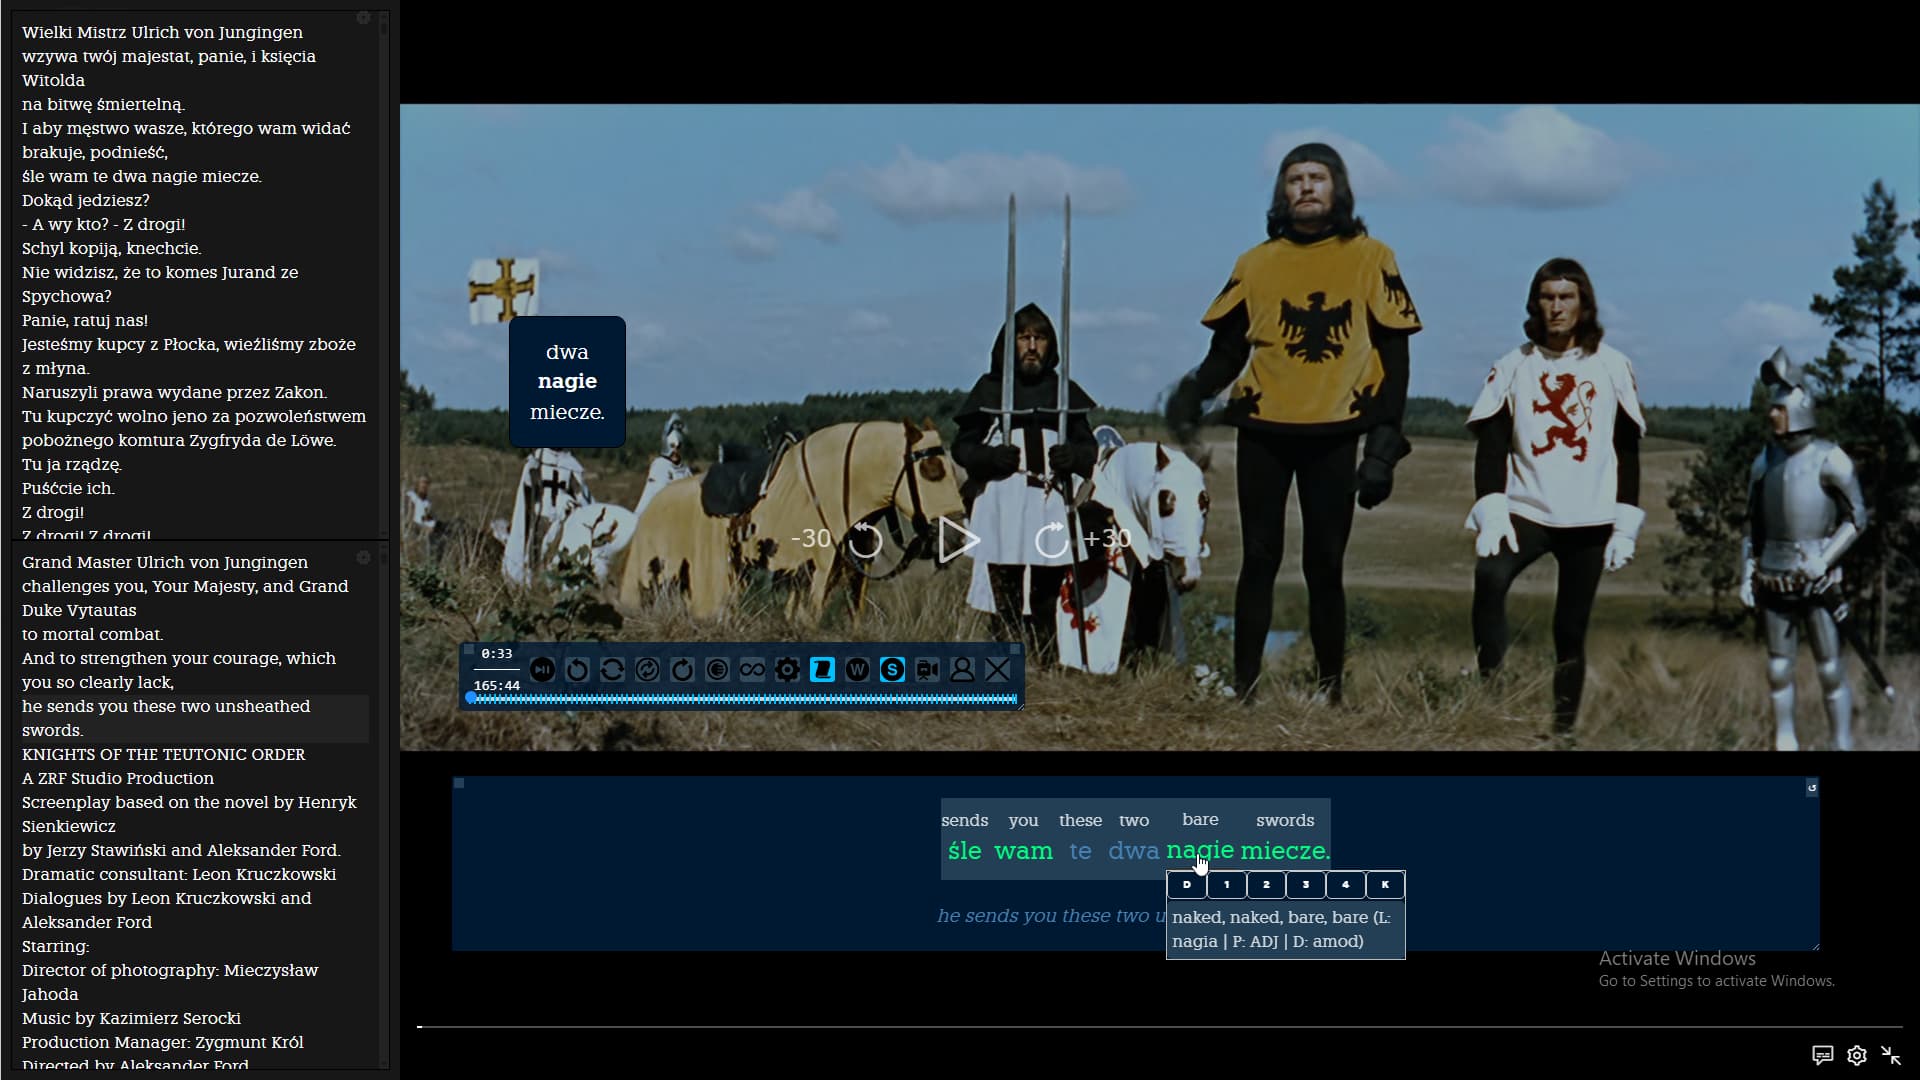Click the chat feedback icon bottom right
The image size is (1920, 1080).
click(1822, 1055)
